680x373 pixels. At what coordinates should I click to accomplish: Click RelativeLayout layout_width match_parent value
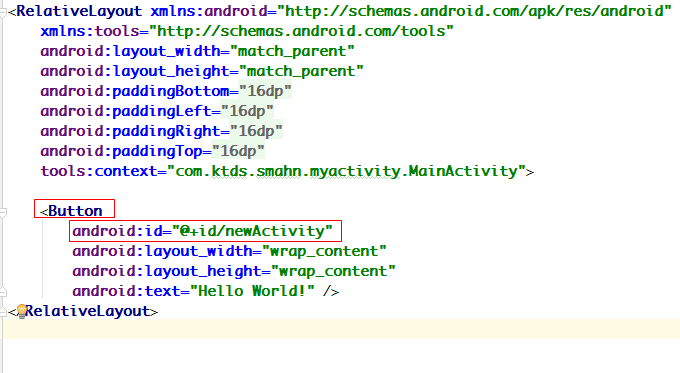coord(292,51)
